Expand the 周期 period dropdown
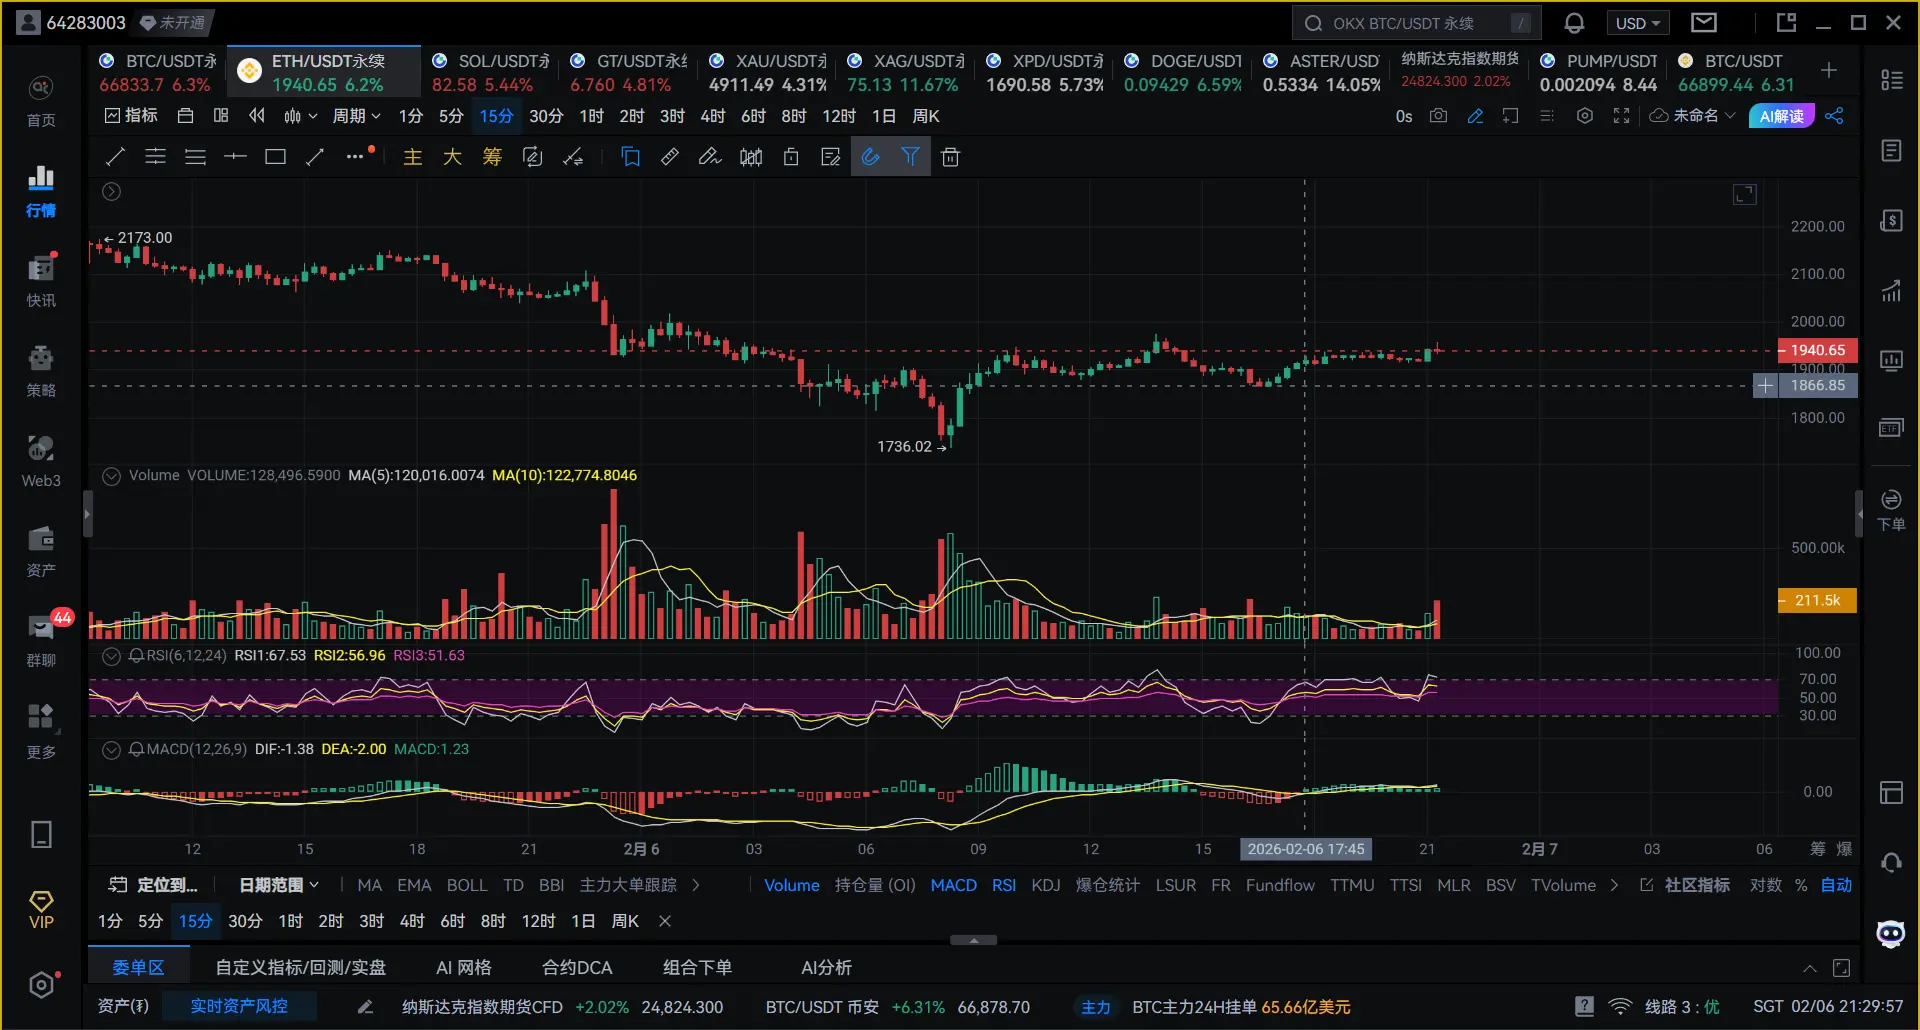 click(356, 116)
